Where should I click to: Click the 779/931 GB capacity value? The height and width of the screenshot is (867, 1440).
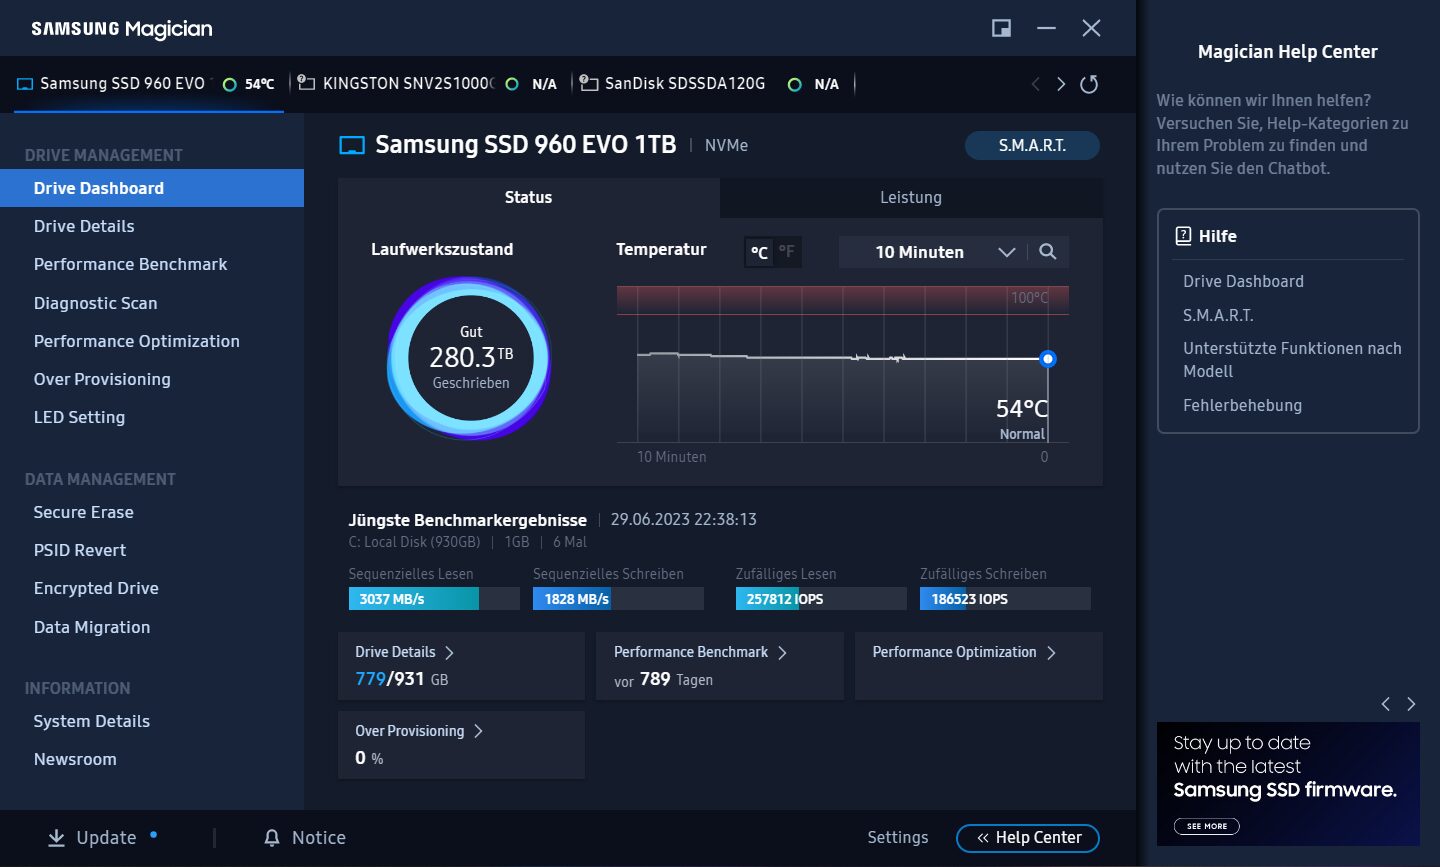tap(401, 679)
